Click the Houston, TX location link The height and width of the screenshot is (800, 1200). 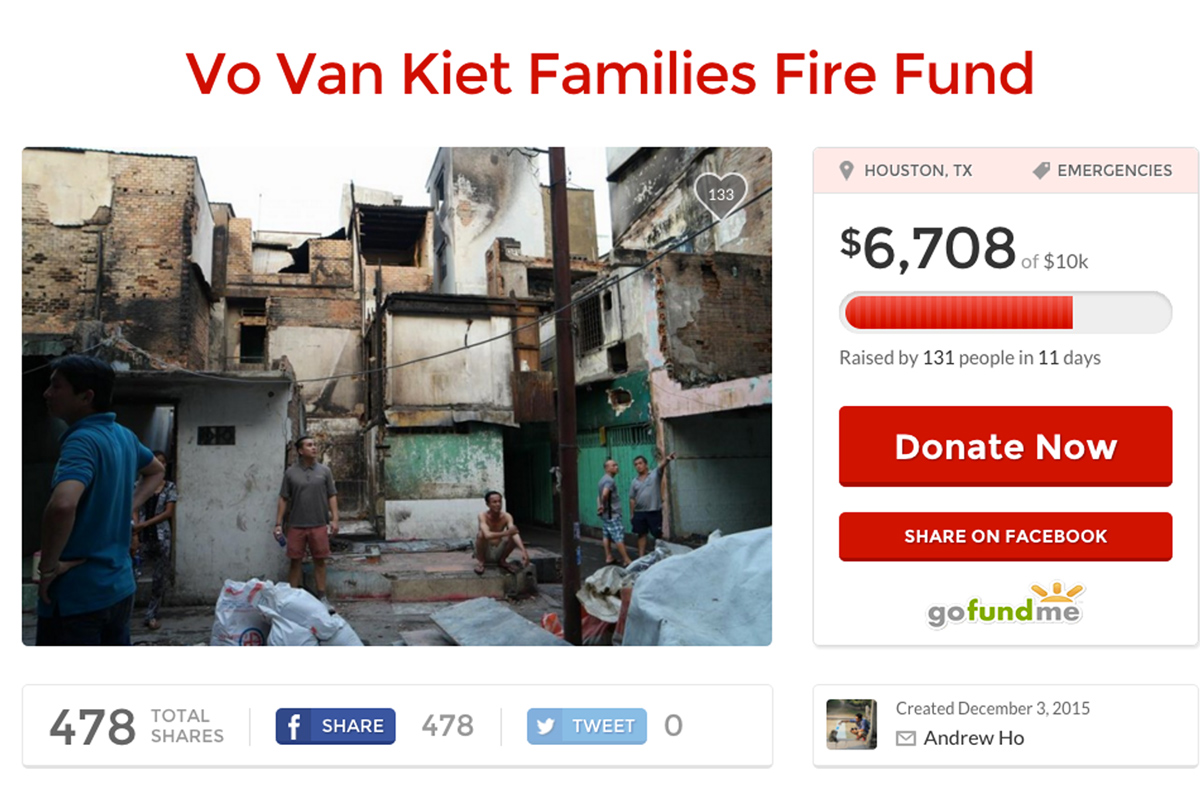918,171
